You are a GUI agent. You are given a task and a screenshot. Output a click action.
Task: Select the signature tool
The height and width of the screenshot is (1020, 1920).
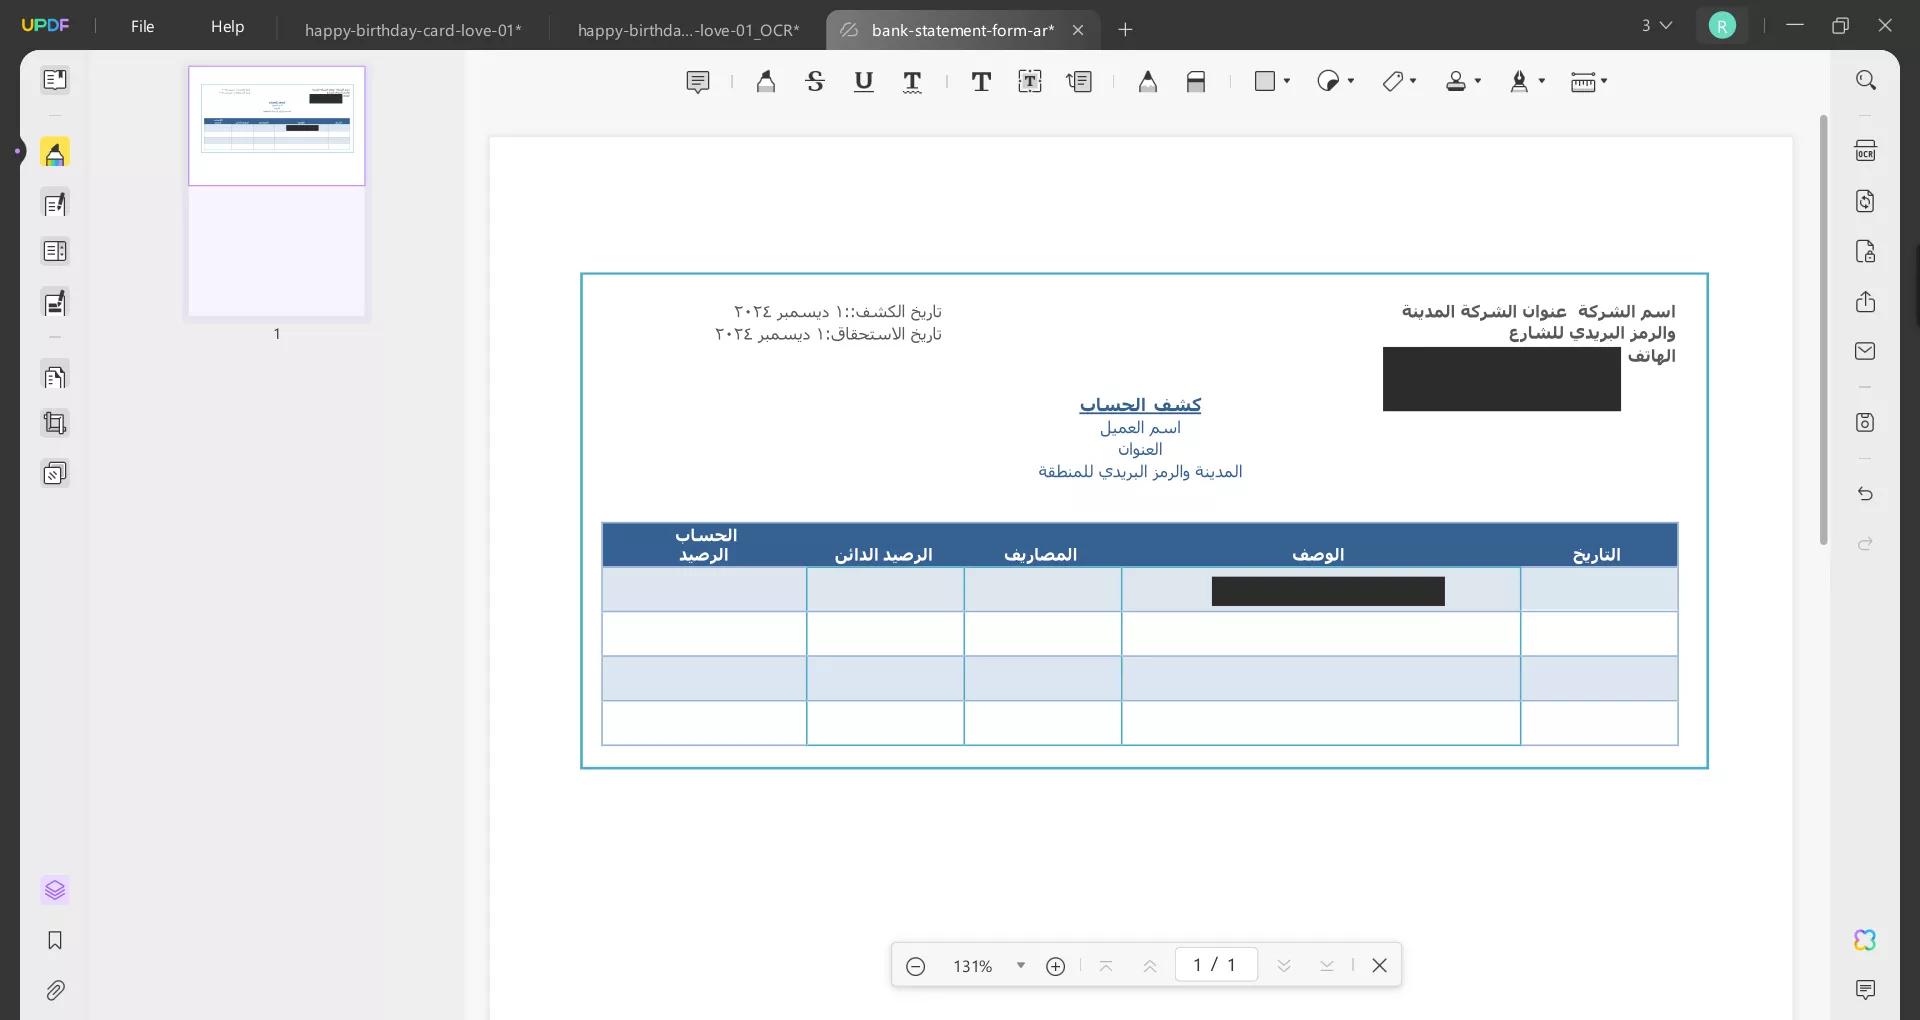coord(1519,82)
